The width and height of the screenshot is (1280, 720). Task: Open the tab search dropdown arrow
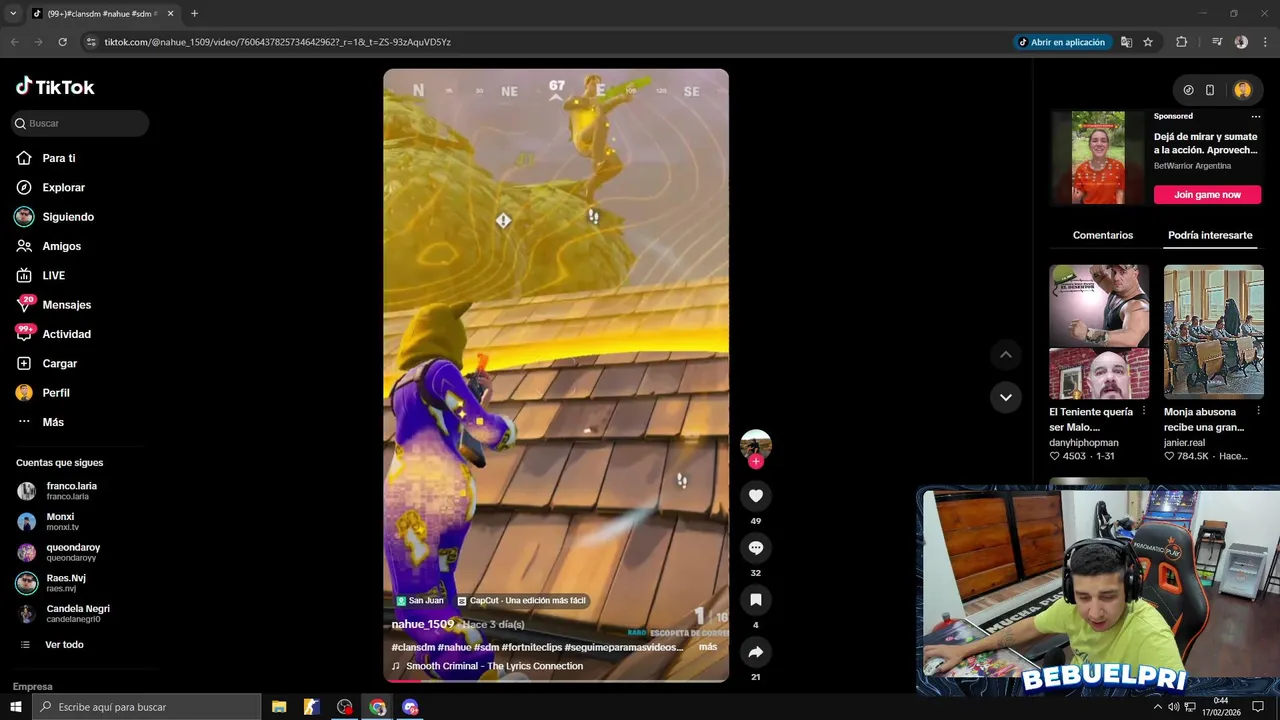[x=13, y=14]
